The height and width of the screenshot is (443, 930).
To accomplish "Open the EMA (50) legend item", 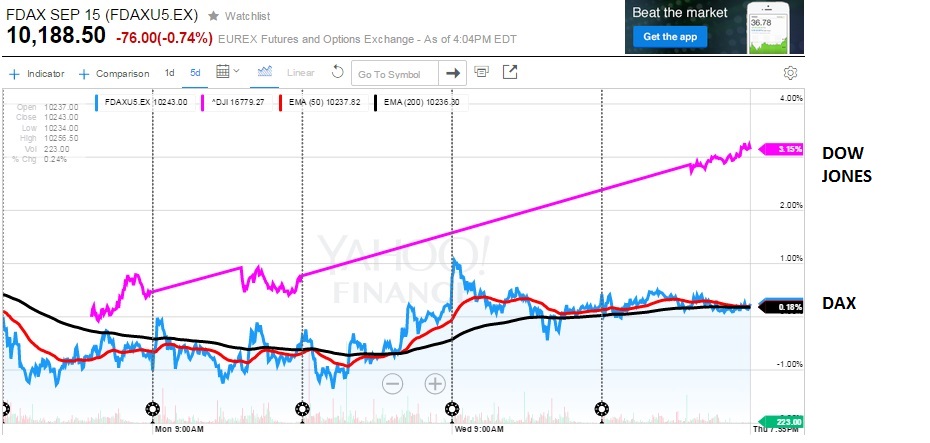I will (x=320, y=102).
